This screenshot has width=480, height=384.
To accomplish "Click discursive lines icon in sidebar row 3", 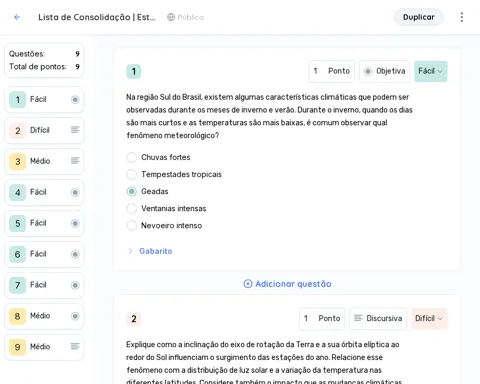I will 75,161.
